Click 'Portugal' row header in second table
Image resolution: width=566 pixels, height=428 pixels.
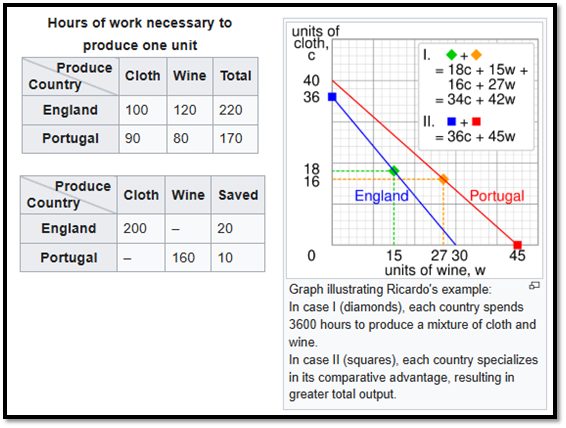(x=69, y=258)
